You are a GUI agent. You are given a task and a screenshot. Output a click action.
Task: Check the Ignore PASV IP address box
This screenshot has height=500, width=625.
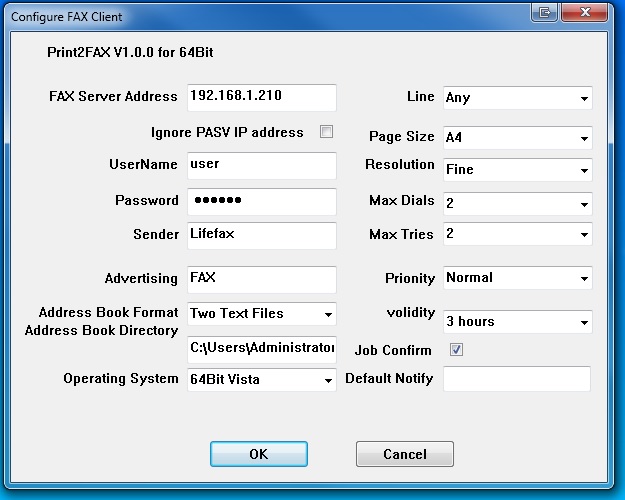(x=326, y=132)
